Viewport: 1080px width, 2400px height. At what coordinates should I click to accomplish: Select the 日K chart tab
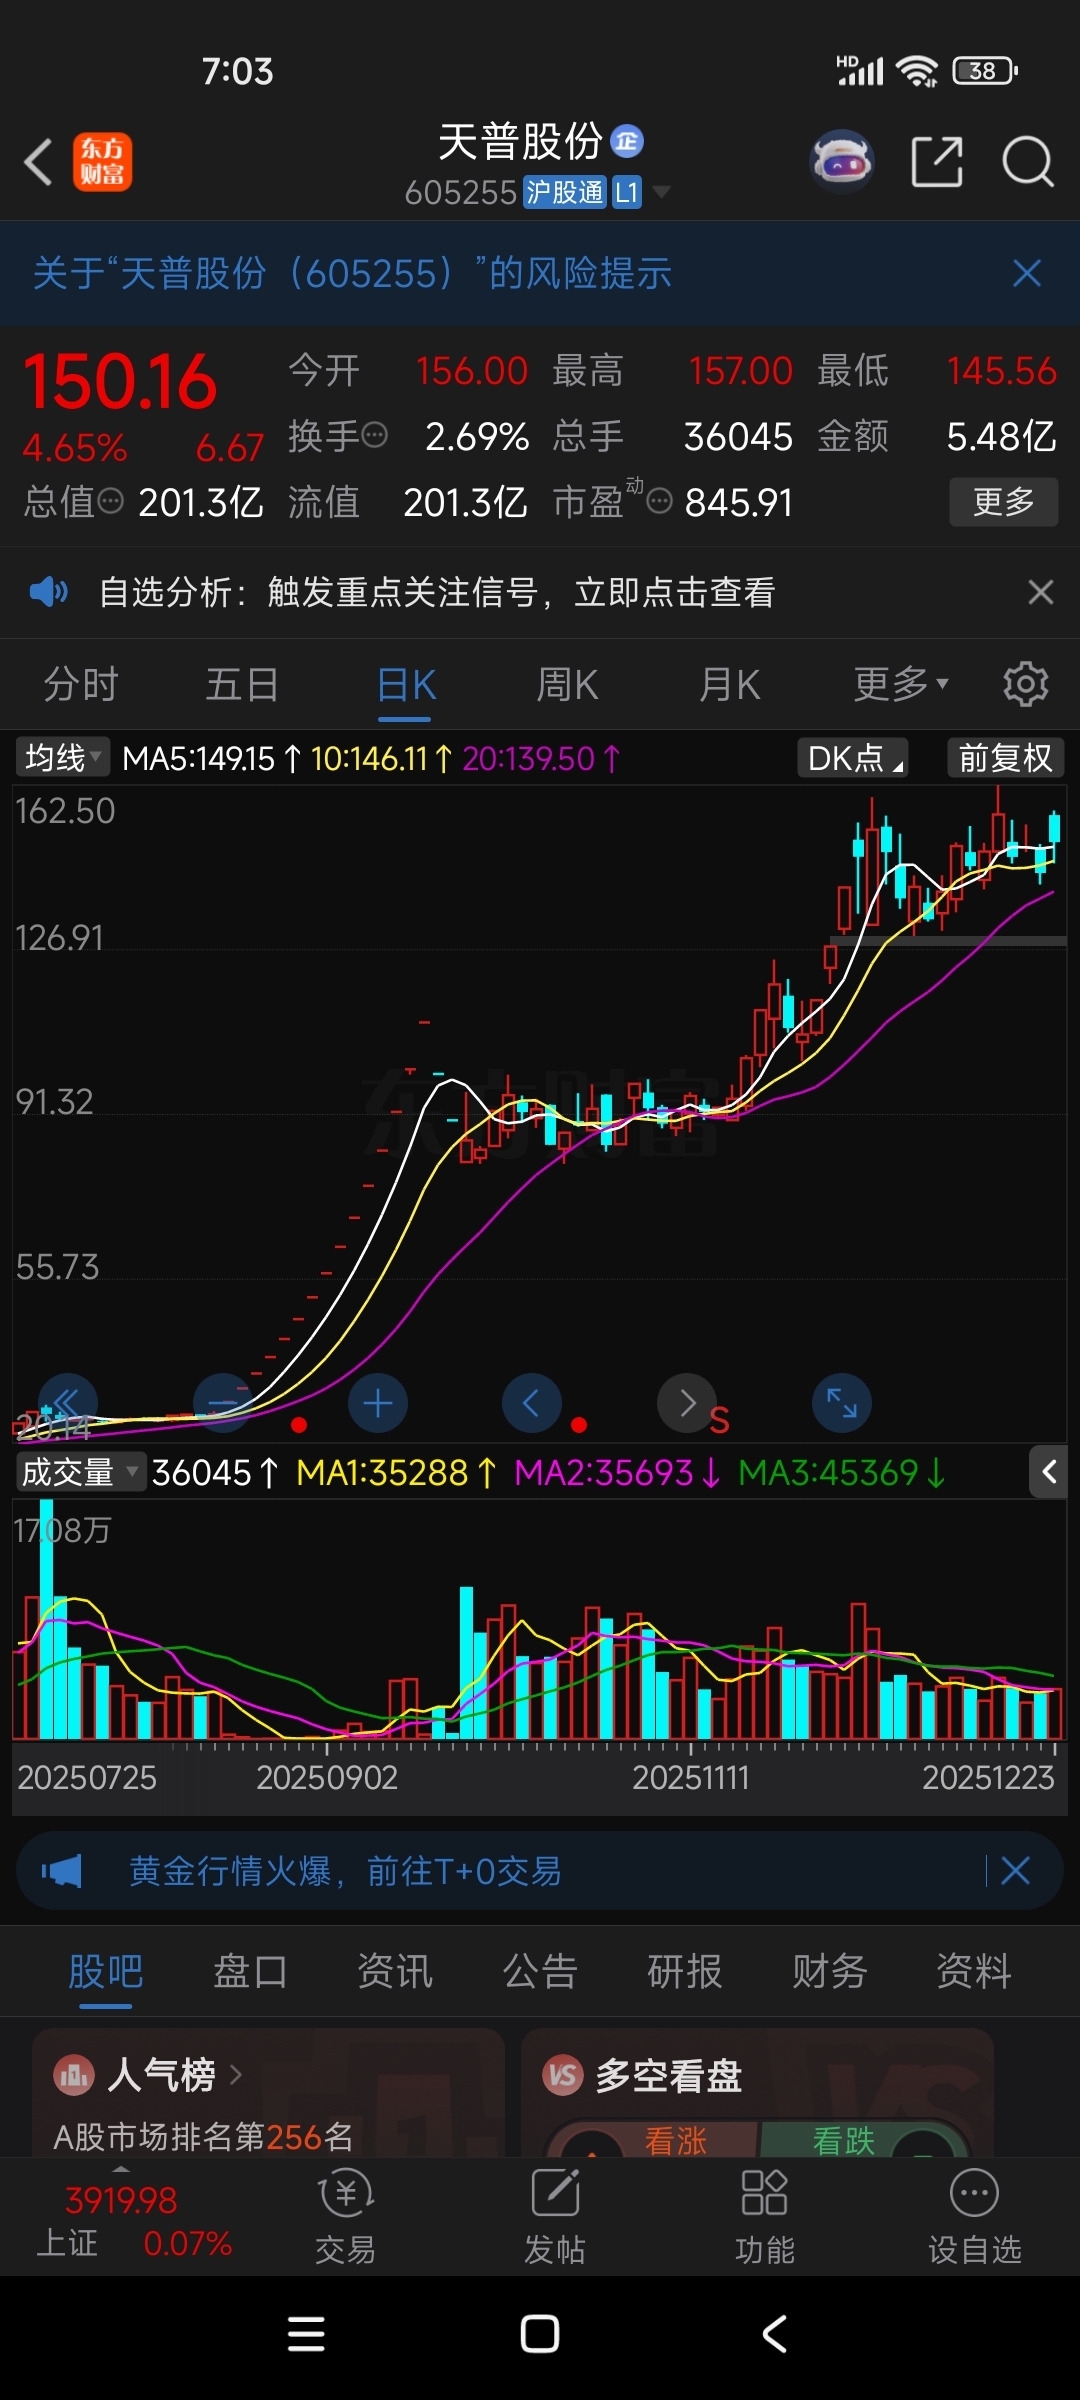tap(406, 685)
